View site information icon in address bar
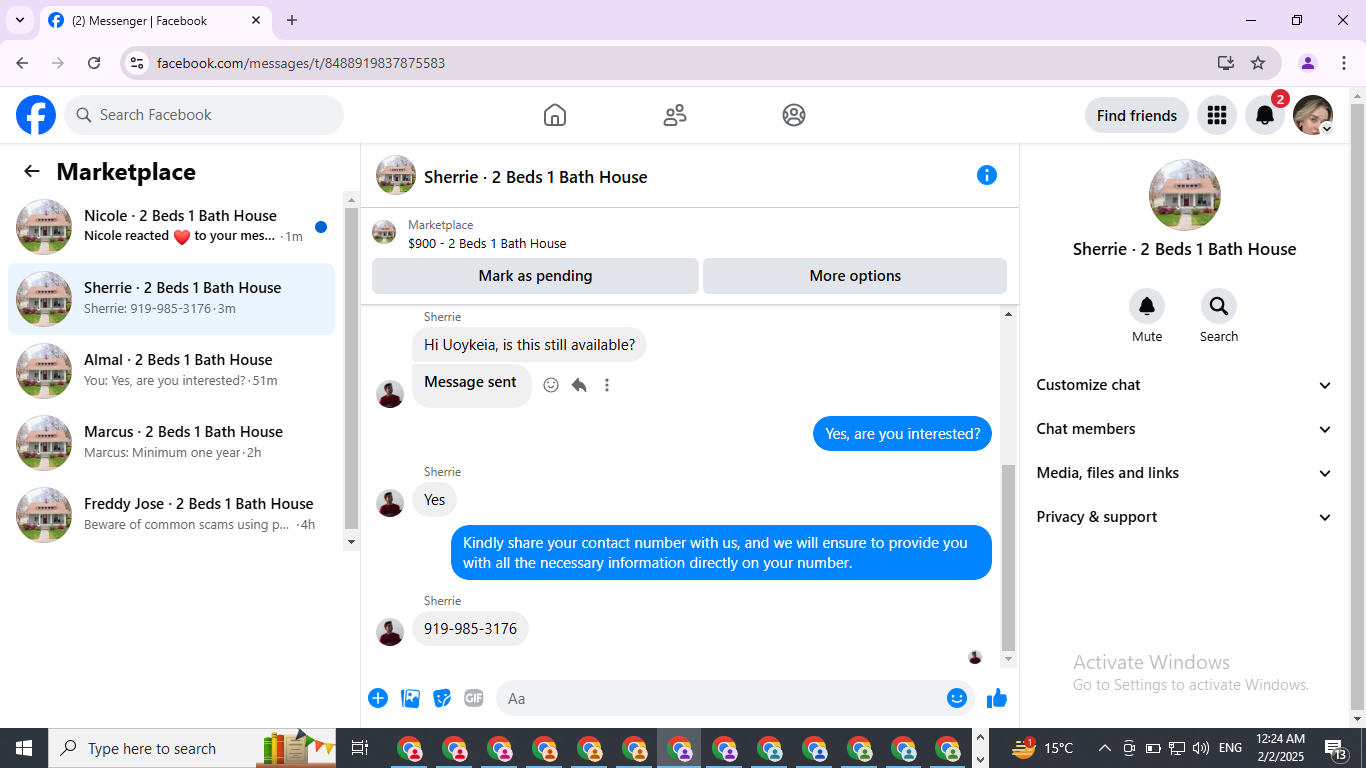 [137, 63]
